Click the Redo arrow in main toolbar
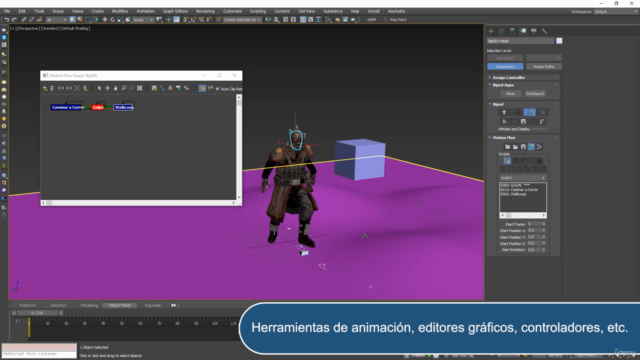The image size is (640, 360). click(x=14, y=20)
